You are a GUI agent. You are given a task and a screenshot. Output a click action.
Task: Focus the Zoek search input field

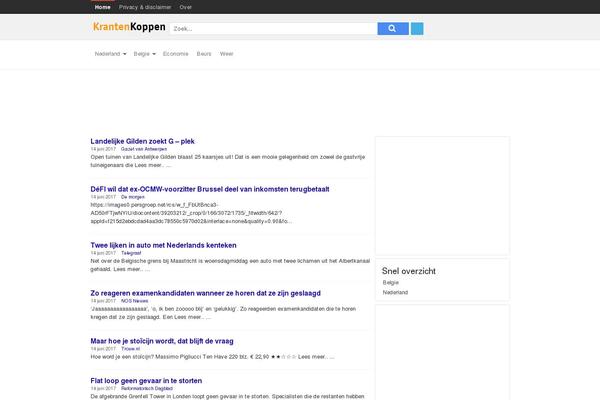(x=274, y=29)
